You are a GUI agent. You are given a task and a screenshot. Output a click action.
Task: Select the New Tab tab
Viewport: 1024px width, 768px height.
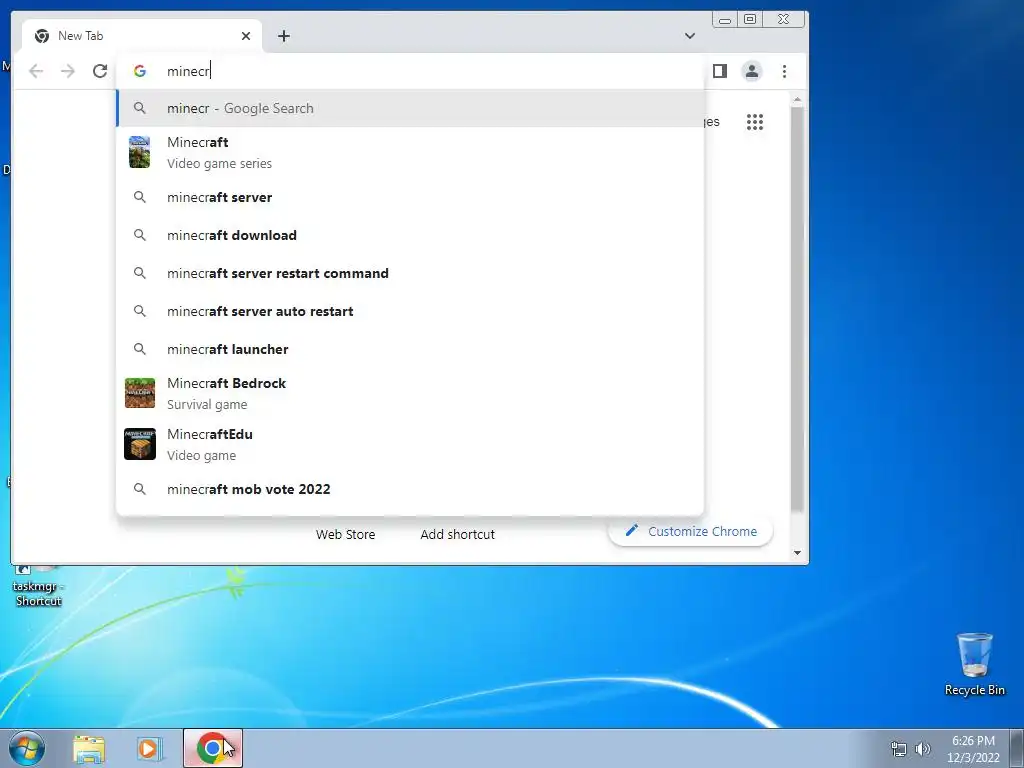142,36
